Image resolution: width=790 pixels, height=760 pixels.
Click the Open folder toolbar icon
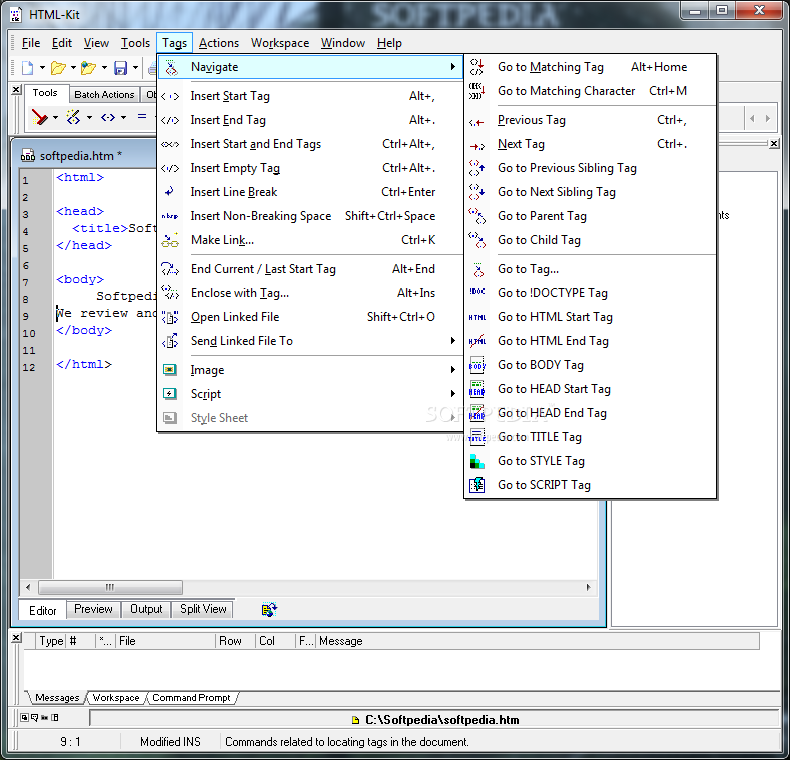(58, 68)
